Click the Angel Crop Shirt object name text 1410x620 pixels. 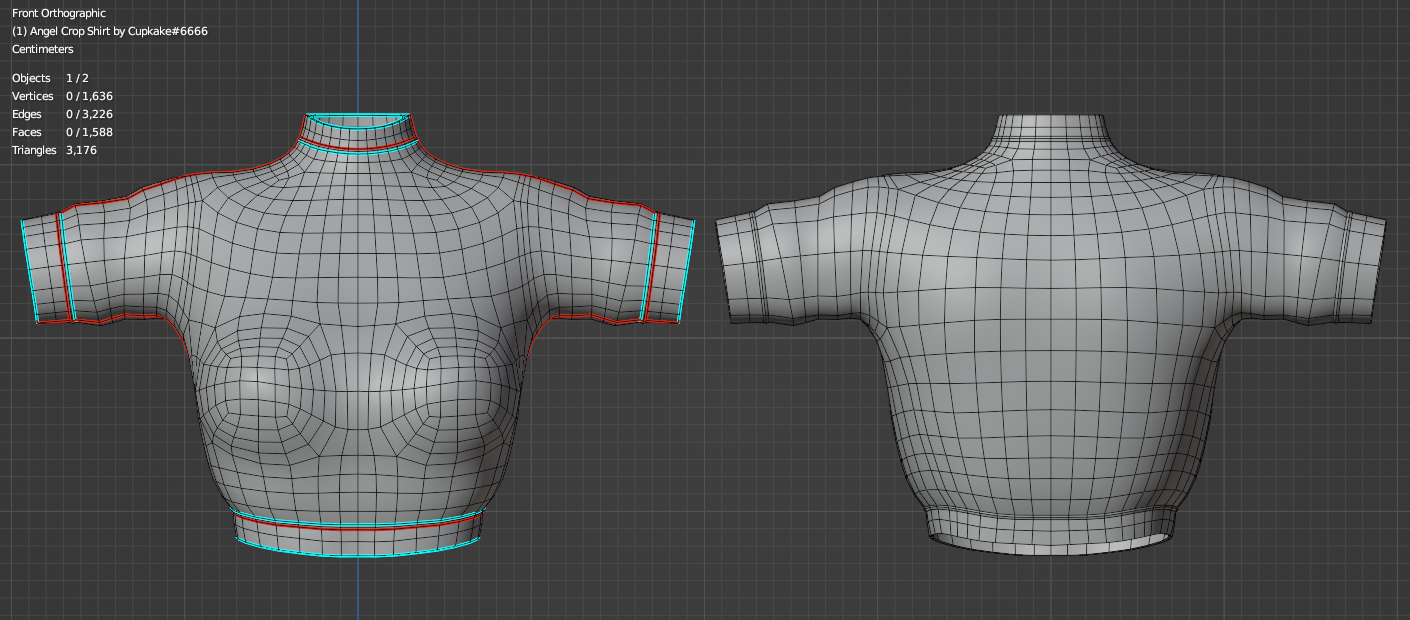(x=110, y=31)
